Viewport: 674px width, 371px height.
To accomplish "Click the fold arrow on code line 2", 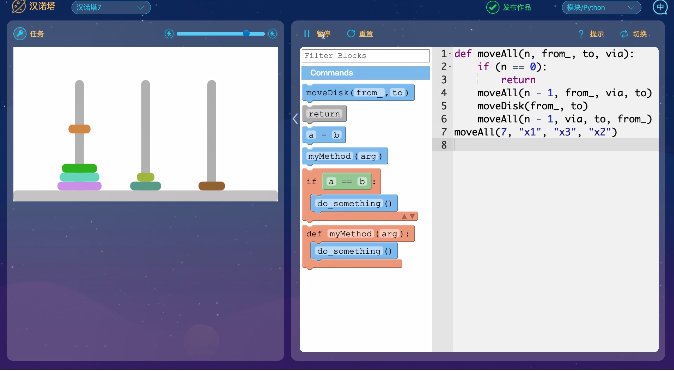I will pyautogui.click(x=450, y=67).
